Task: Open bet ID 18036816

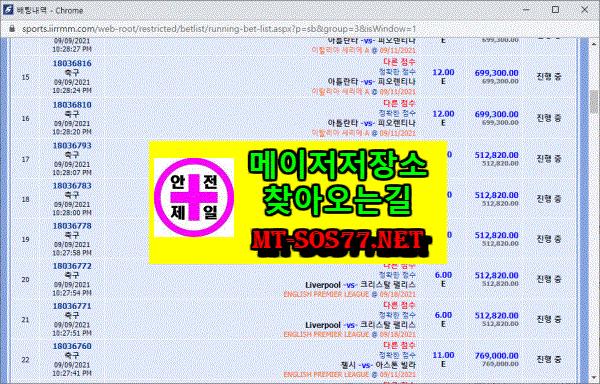Action: (72, 63)
